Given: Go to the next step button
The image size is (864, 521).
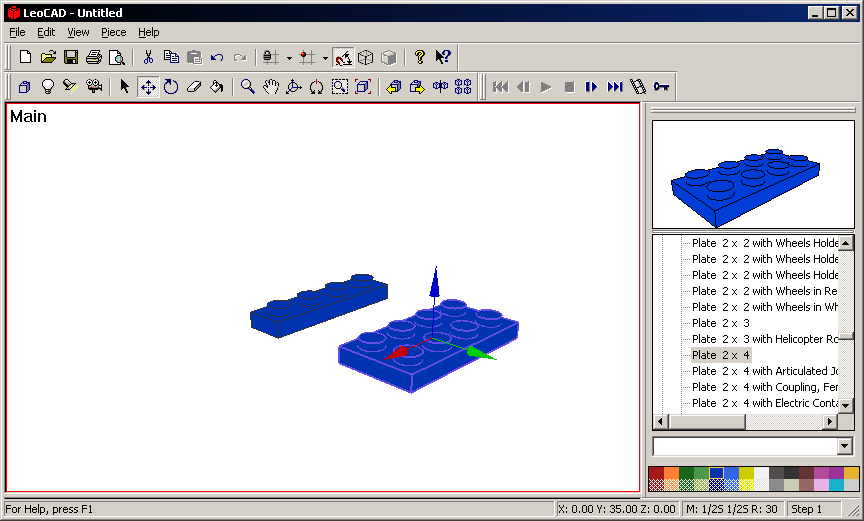Looking at the screenshot, I should (592, 87).
